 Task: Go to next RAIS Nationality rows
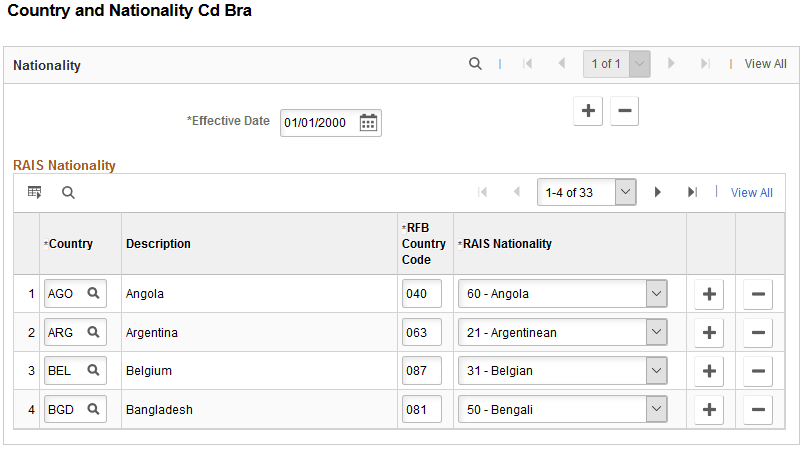tap(657, 192)
